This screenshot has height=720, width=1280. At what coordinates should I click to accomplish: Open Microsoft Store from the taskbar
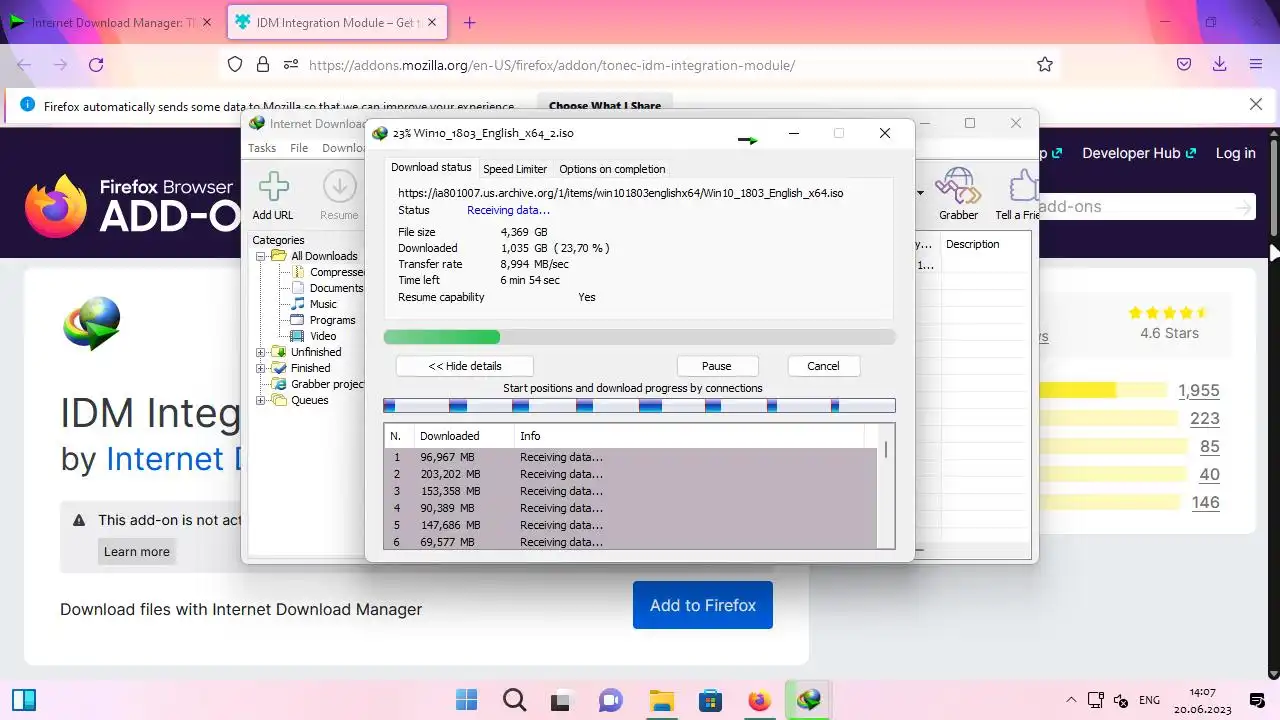710,700
